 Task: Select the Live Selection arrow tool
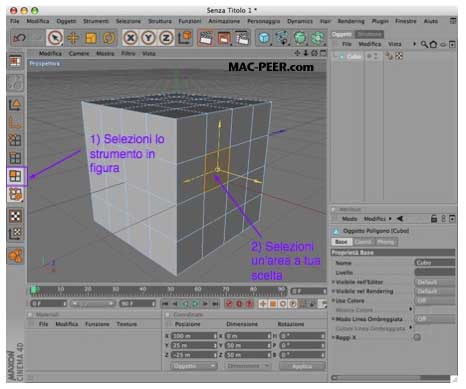[55, 38]
